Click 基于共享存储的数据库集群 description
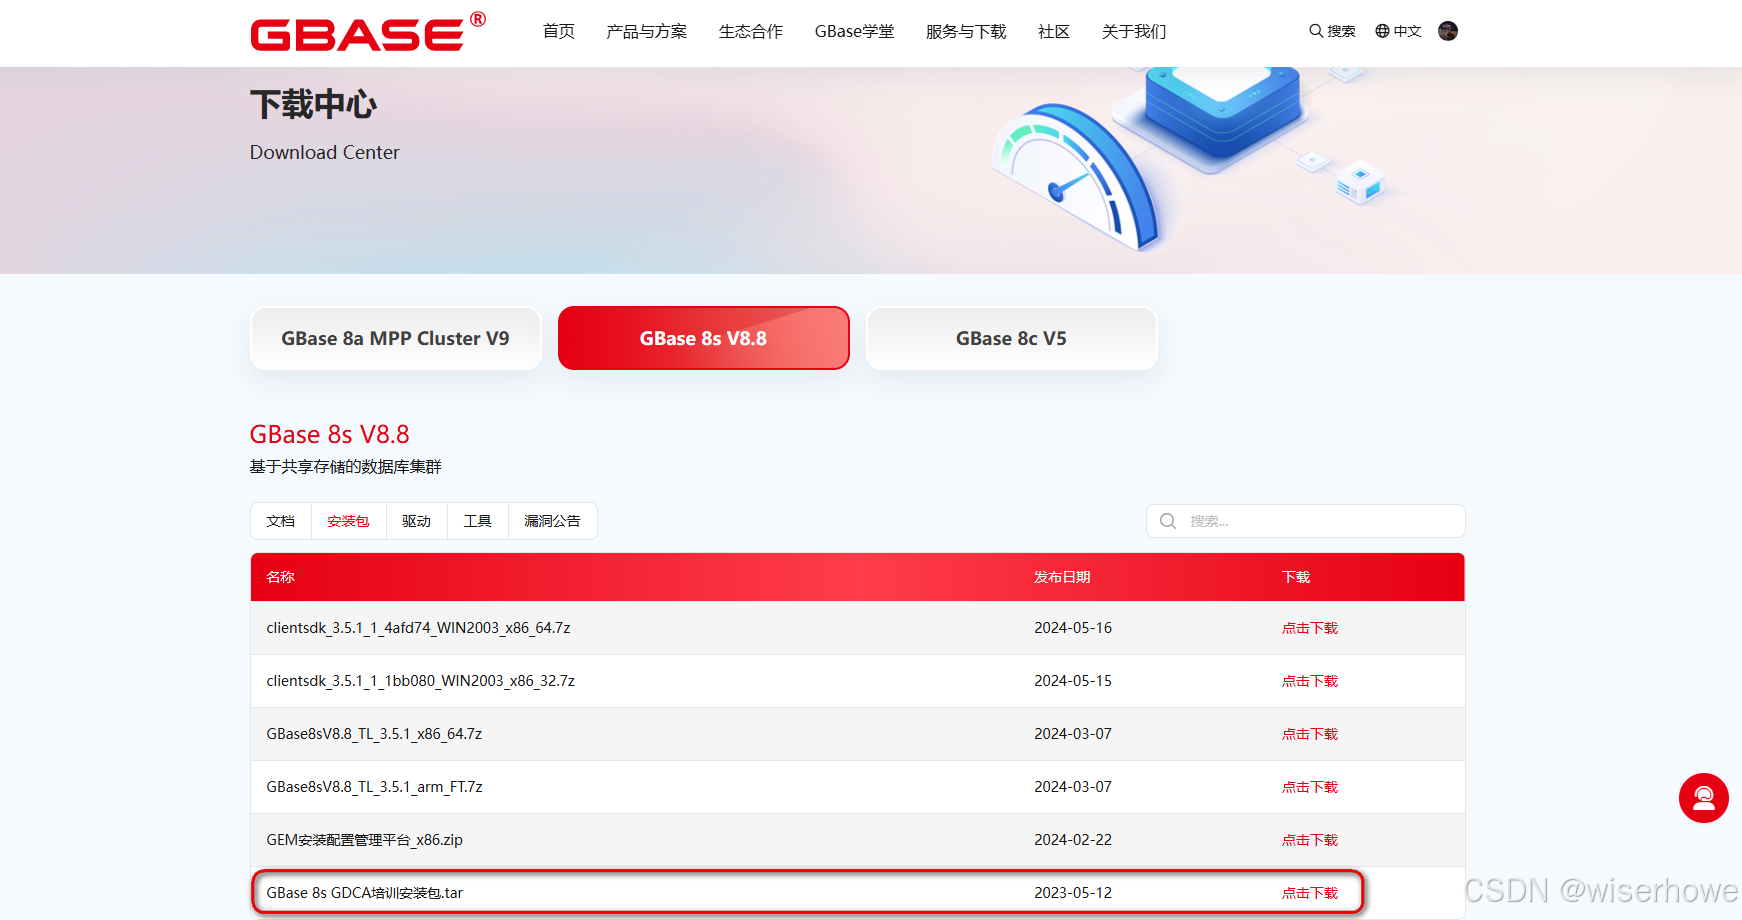 click(x=345, y=467)
